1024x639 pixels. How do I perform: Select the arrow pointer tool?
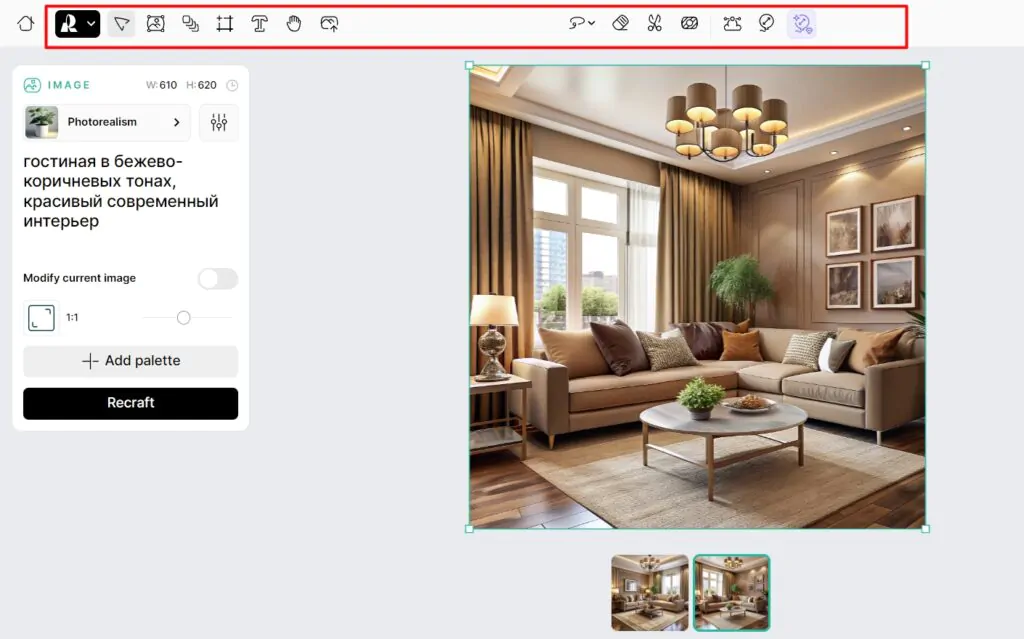tap(121, 24)
